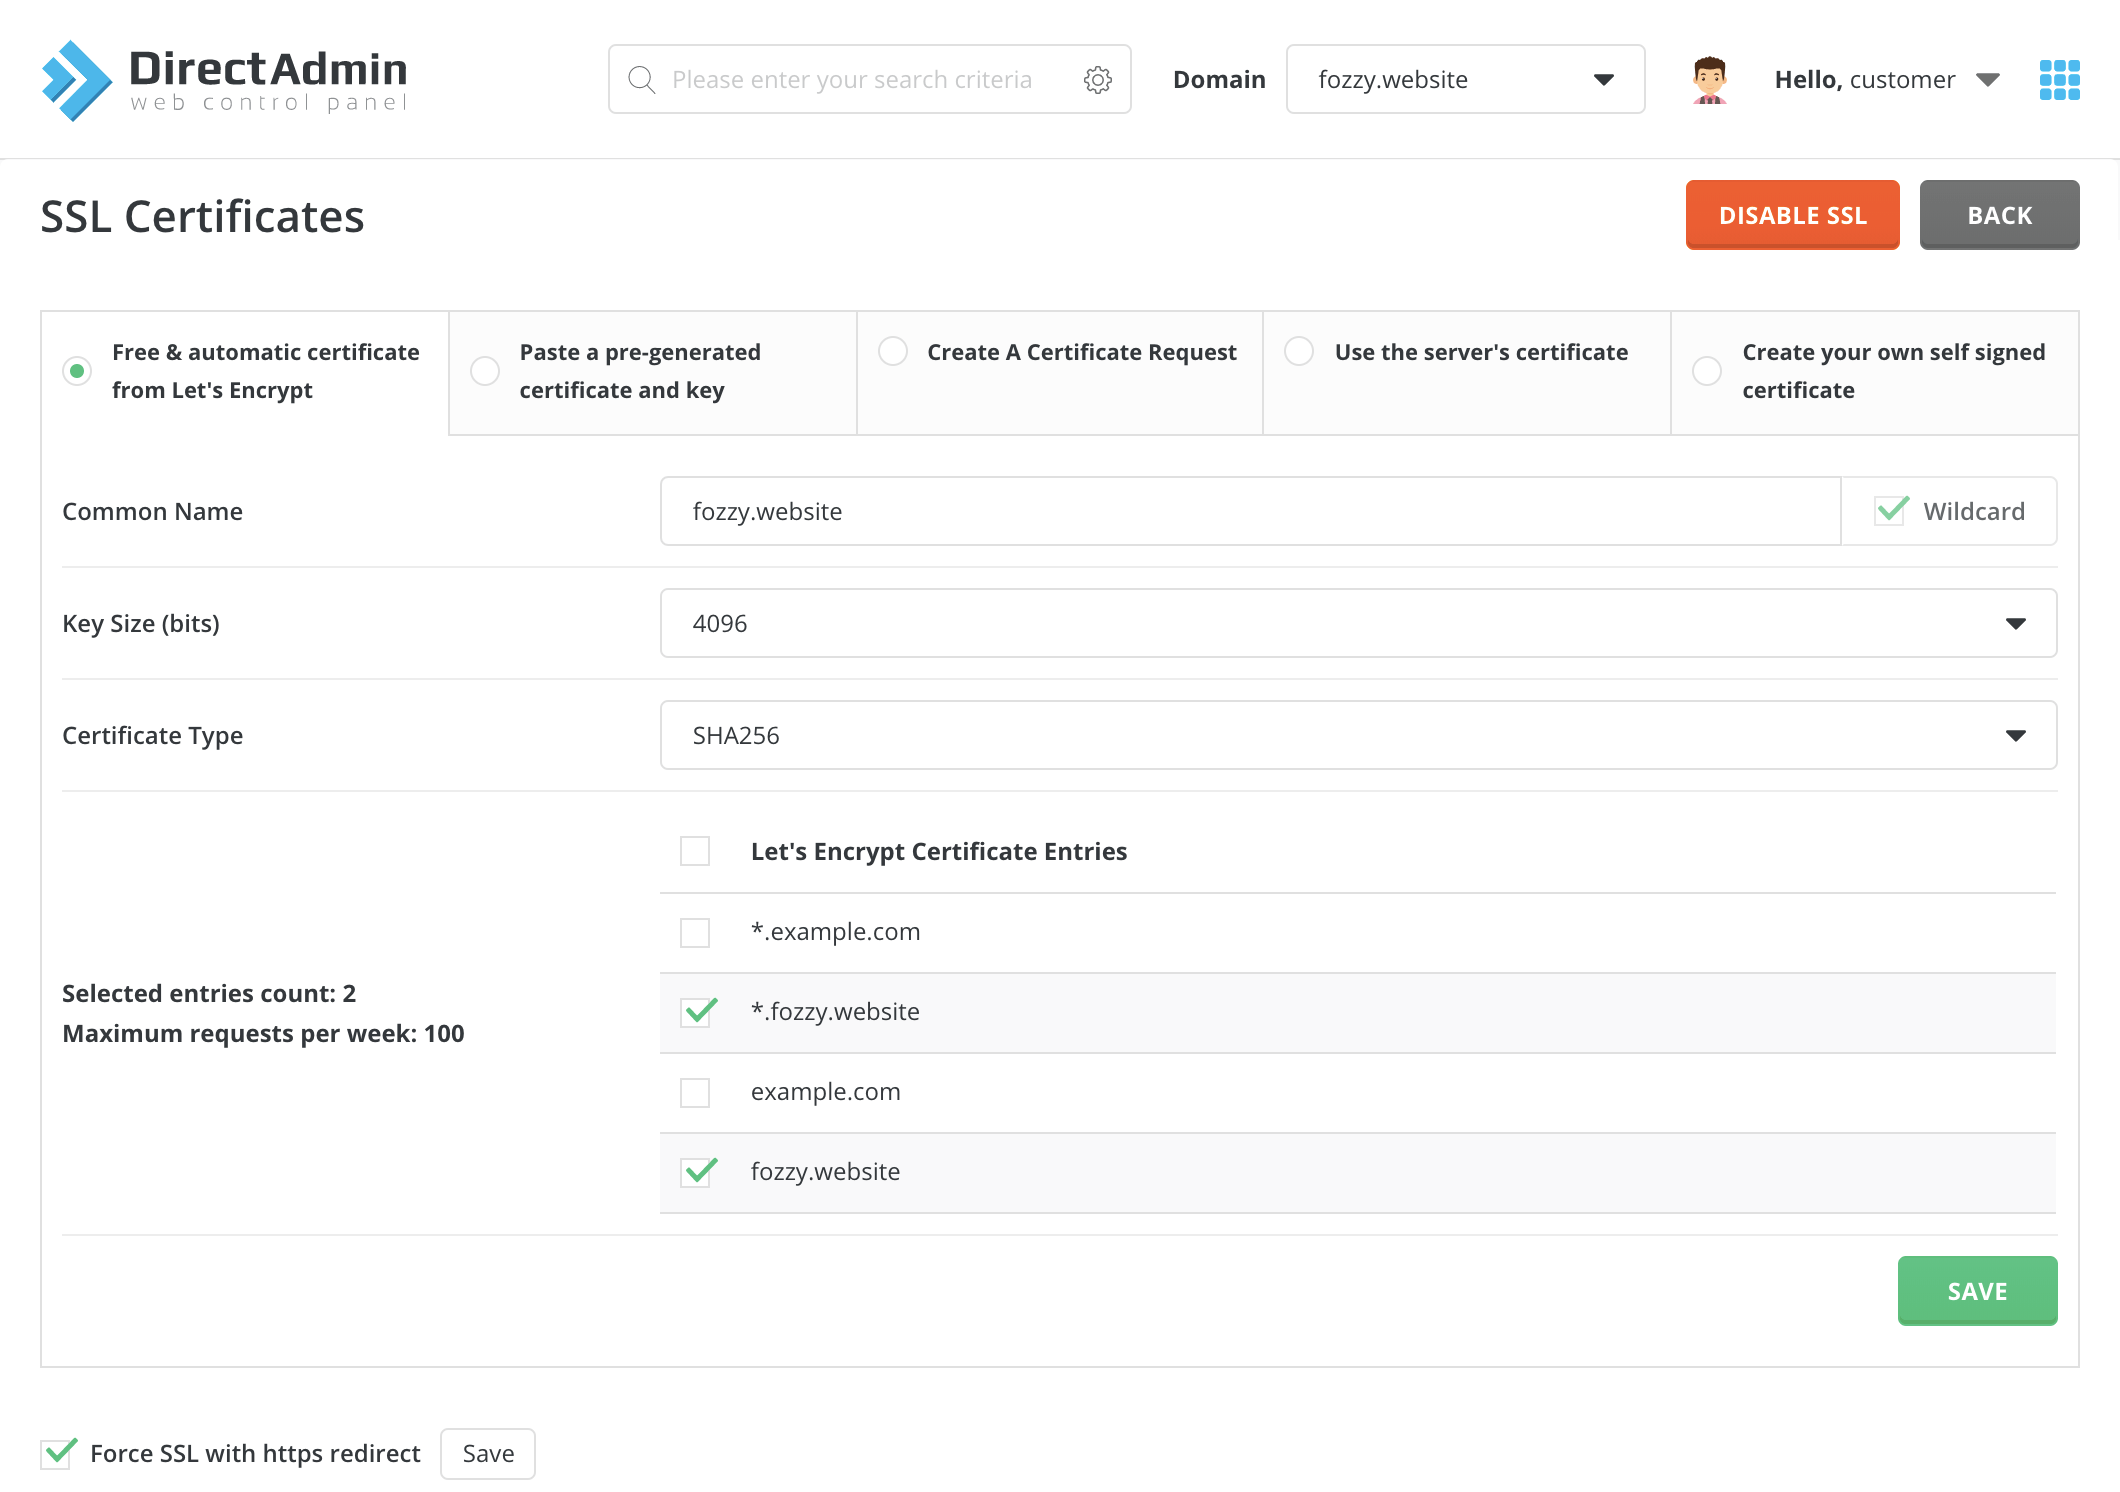Click the green SAVE button
Screen dimensions: 2120x1492
coord(1977,1291)
